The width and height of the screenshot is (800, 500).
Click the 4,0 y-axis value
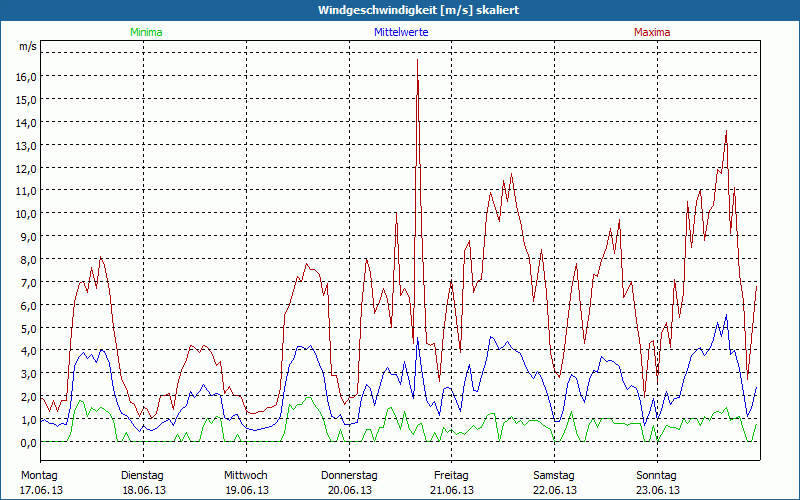click(x=30, y=351)
